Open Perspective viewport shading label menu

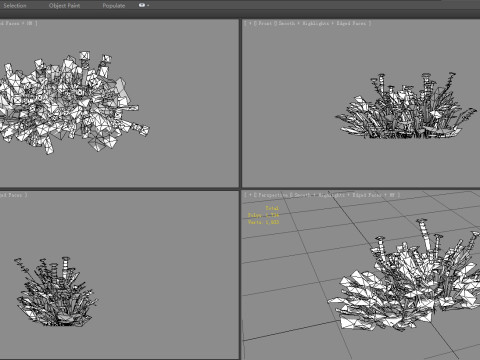345,195
